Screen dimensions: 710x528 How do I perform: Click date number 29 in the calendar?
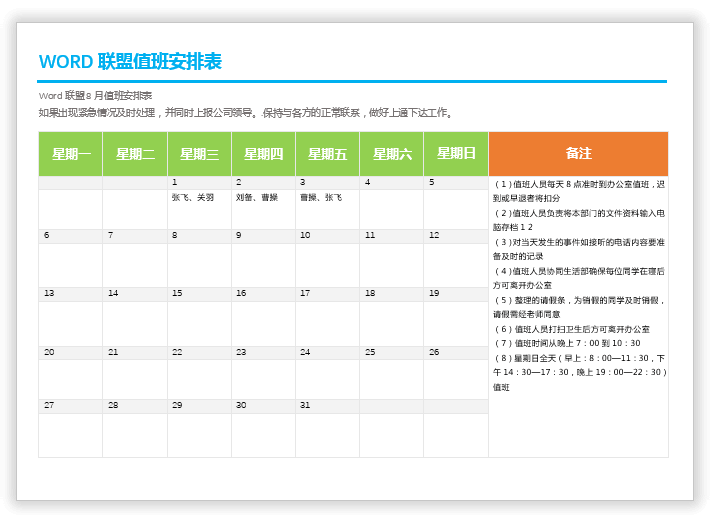point(177,405)
